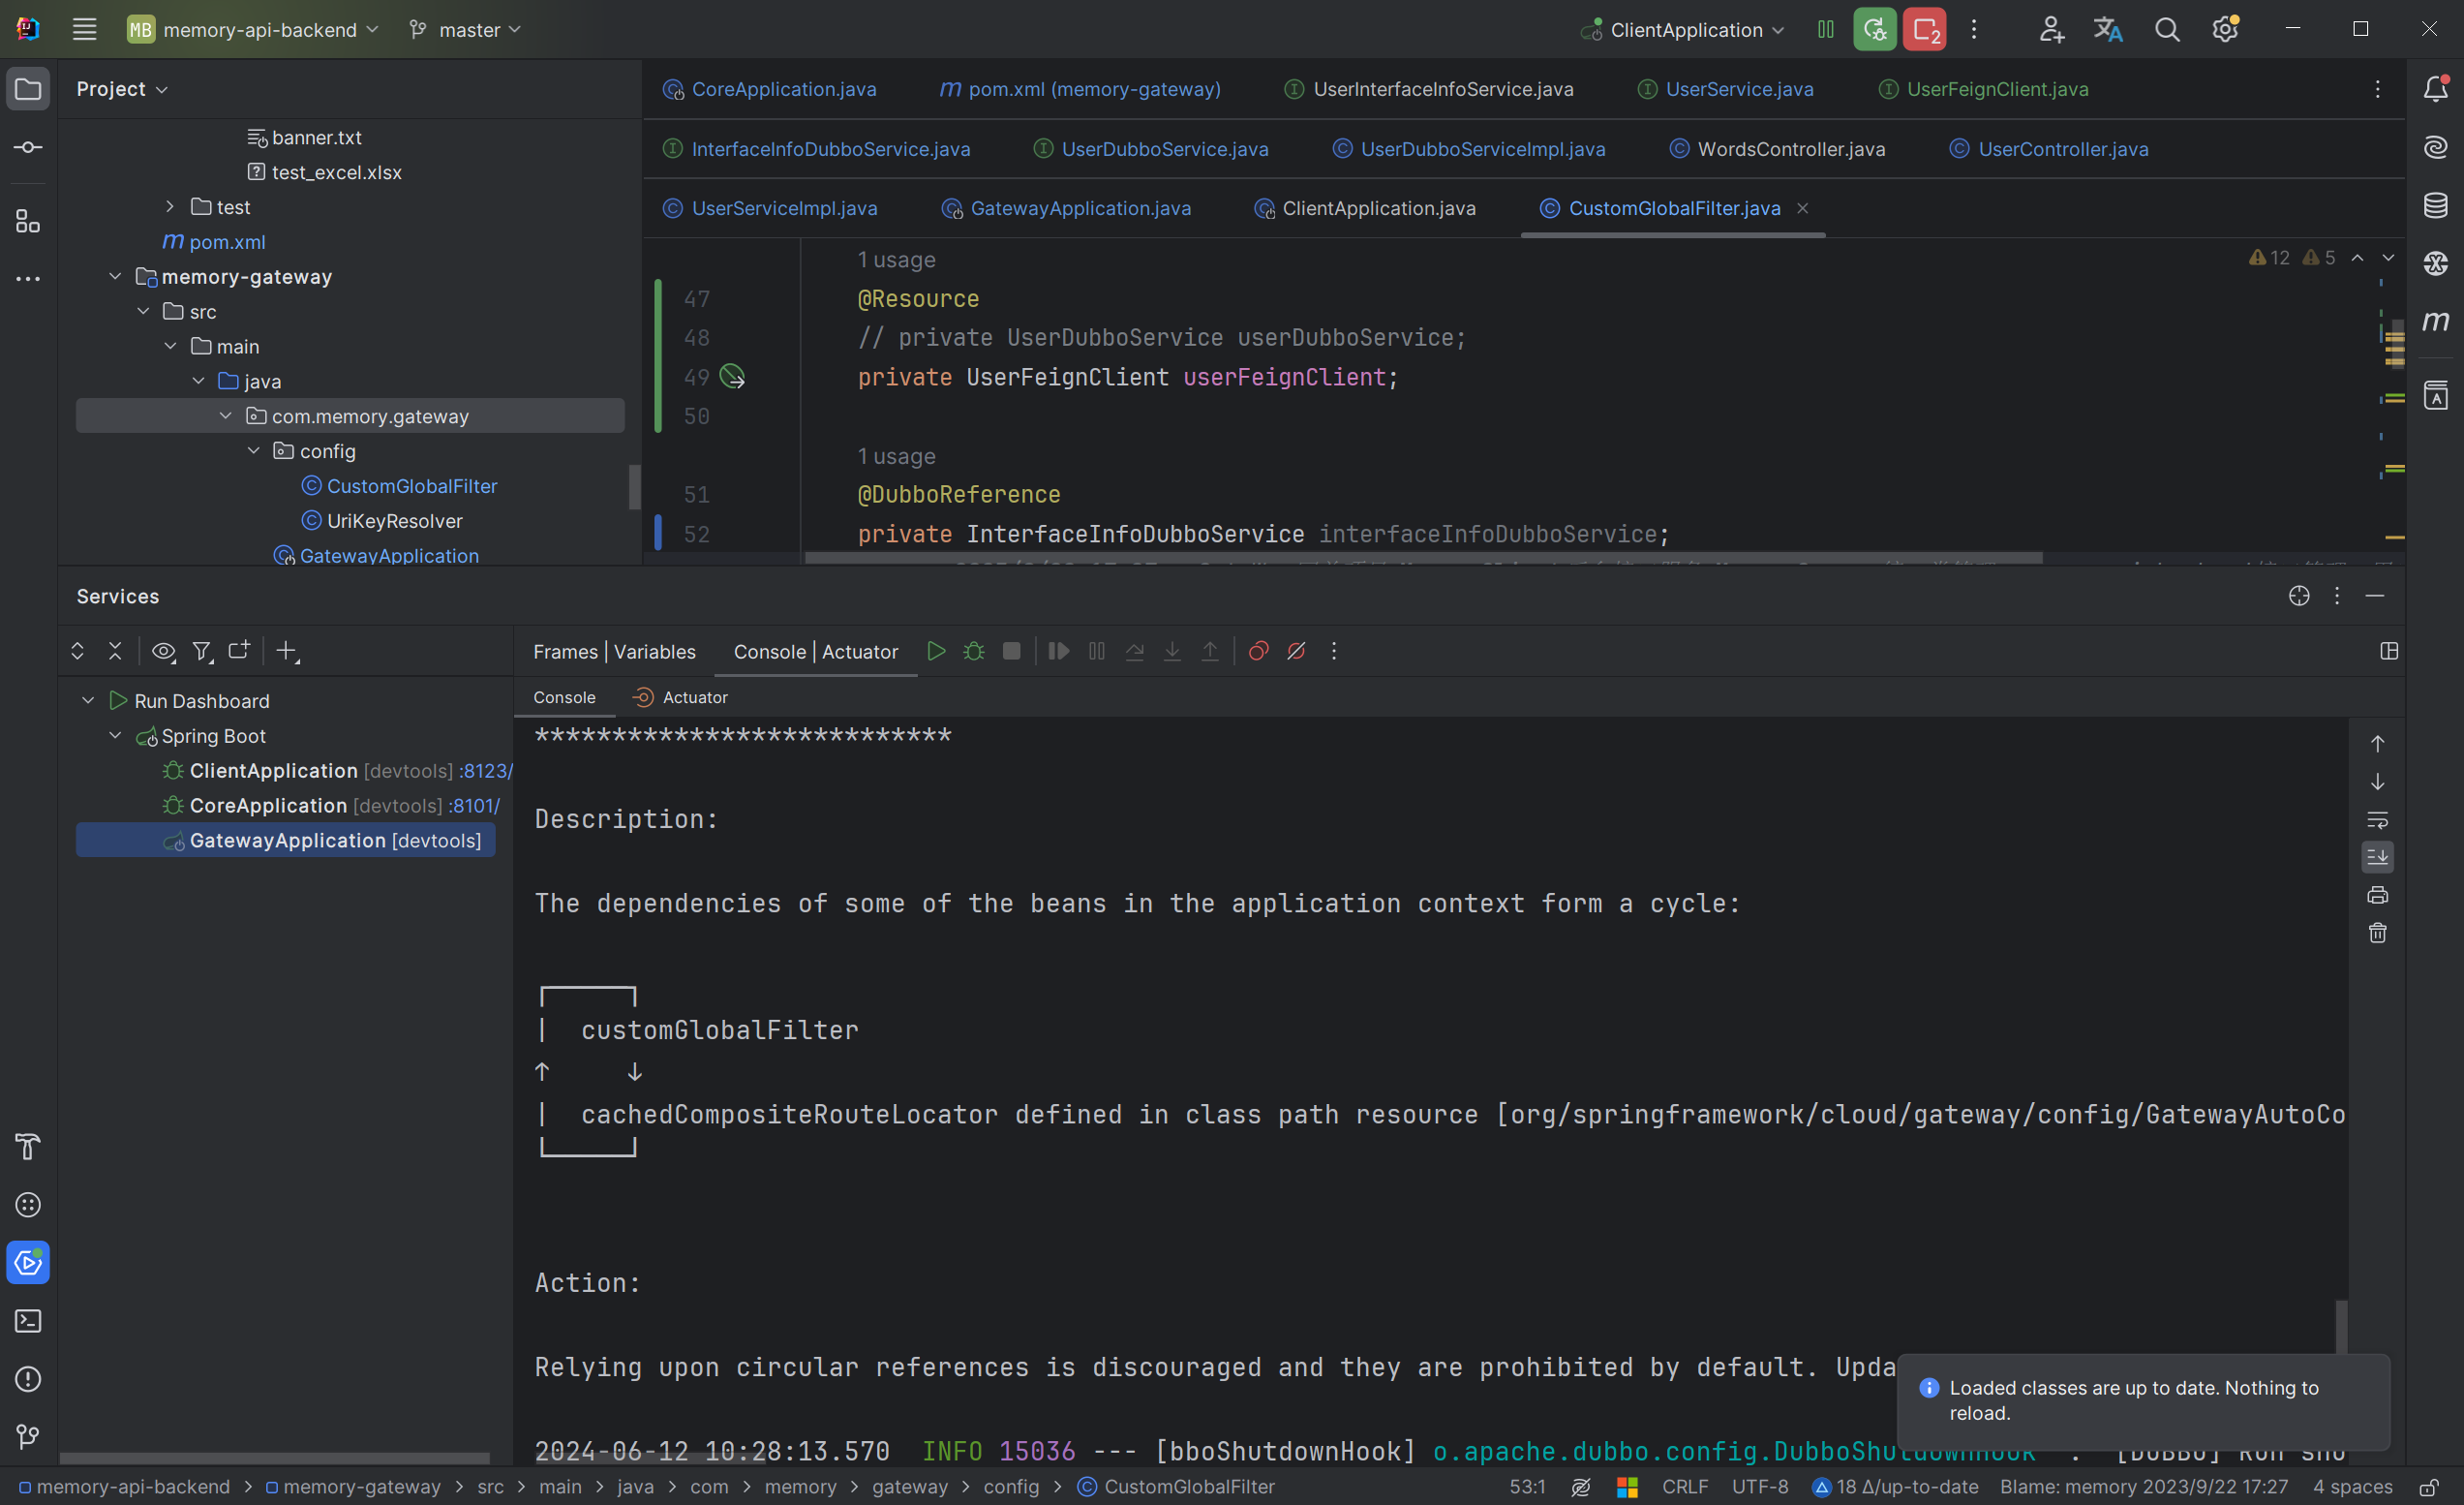Select the Frames | Variables tab
Viewport: 2464px width, 1505px height.
614,651
